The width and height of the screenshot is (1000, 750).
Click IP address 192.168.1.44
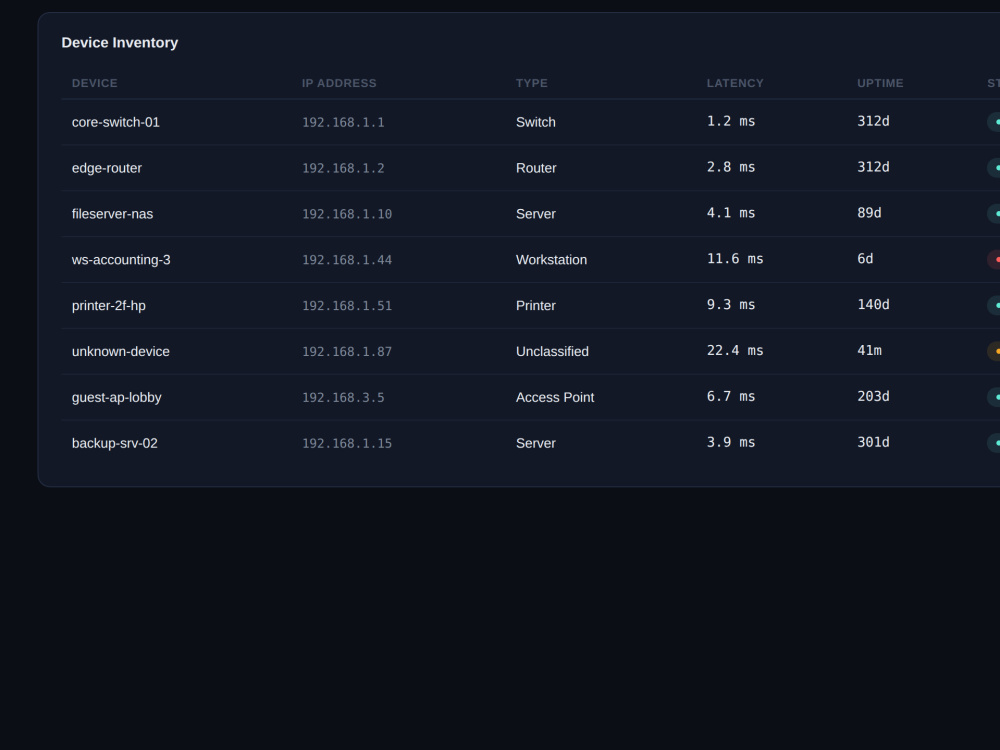click(347, 260)
